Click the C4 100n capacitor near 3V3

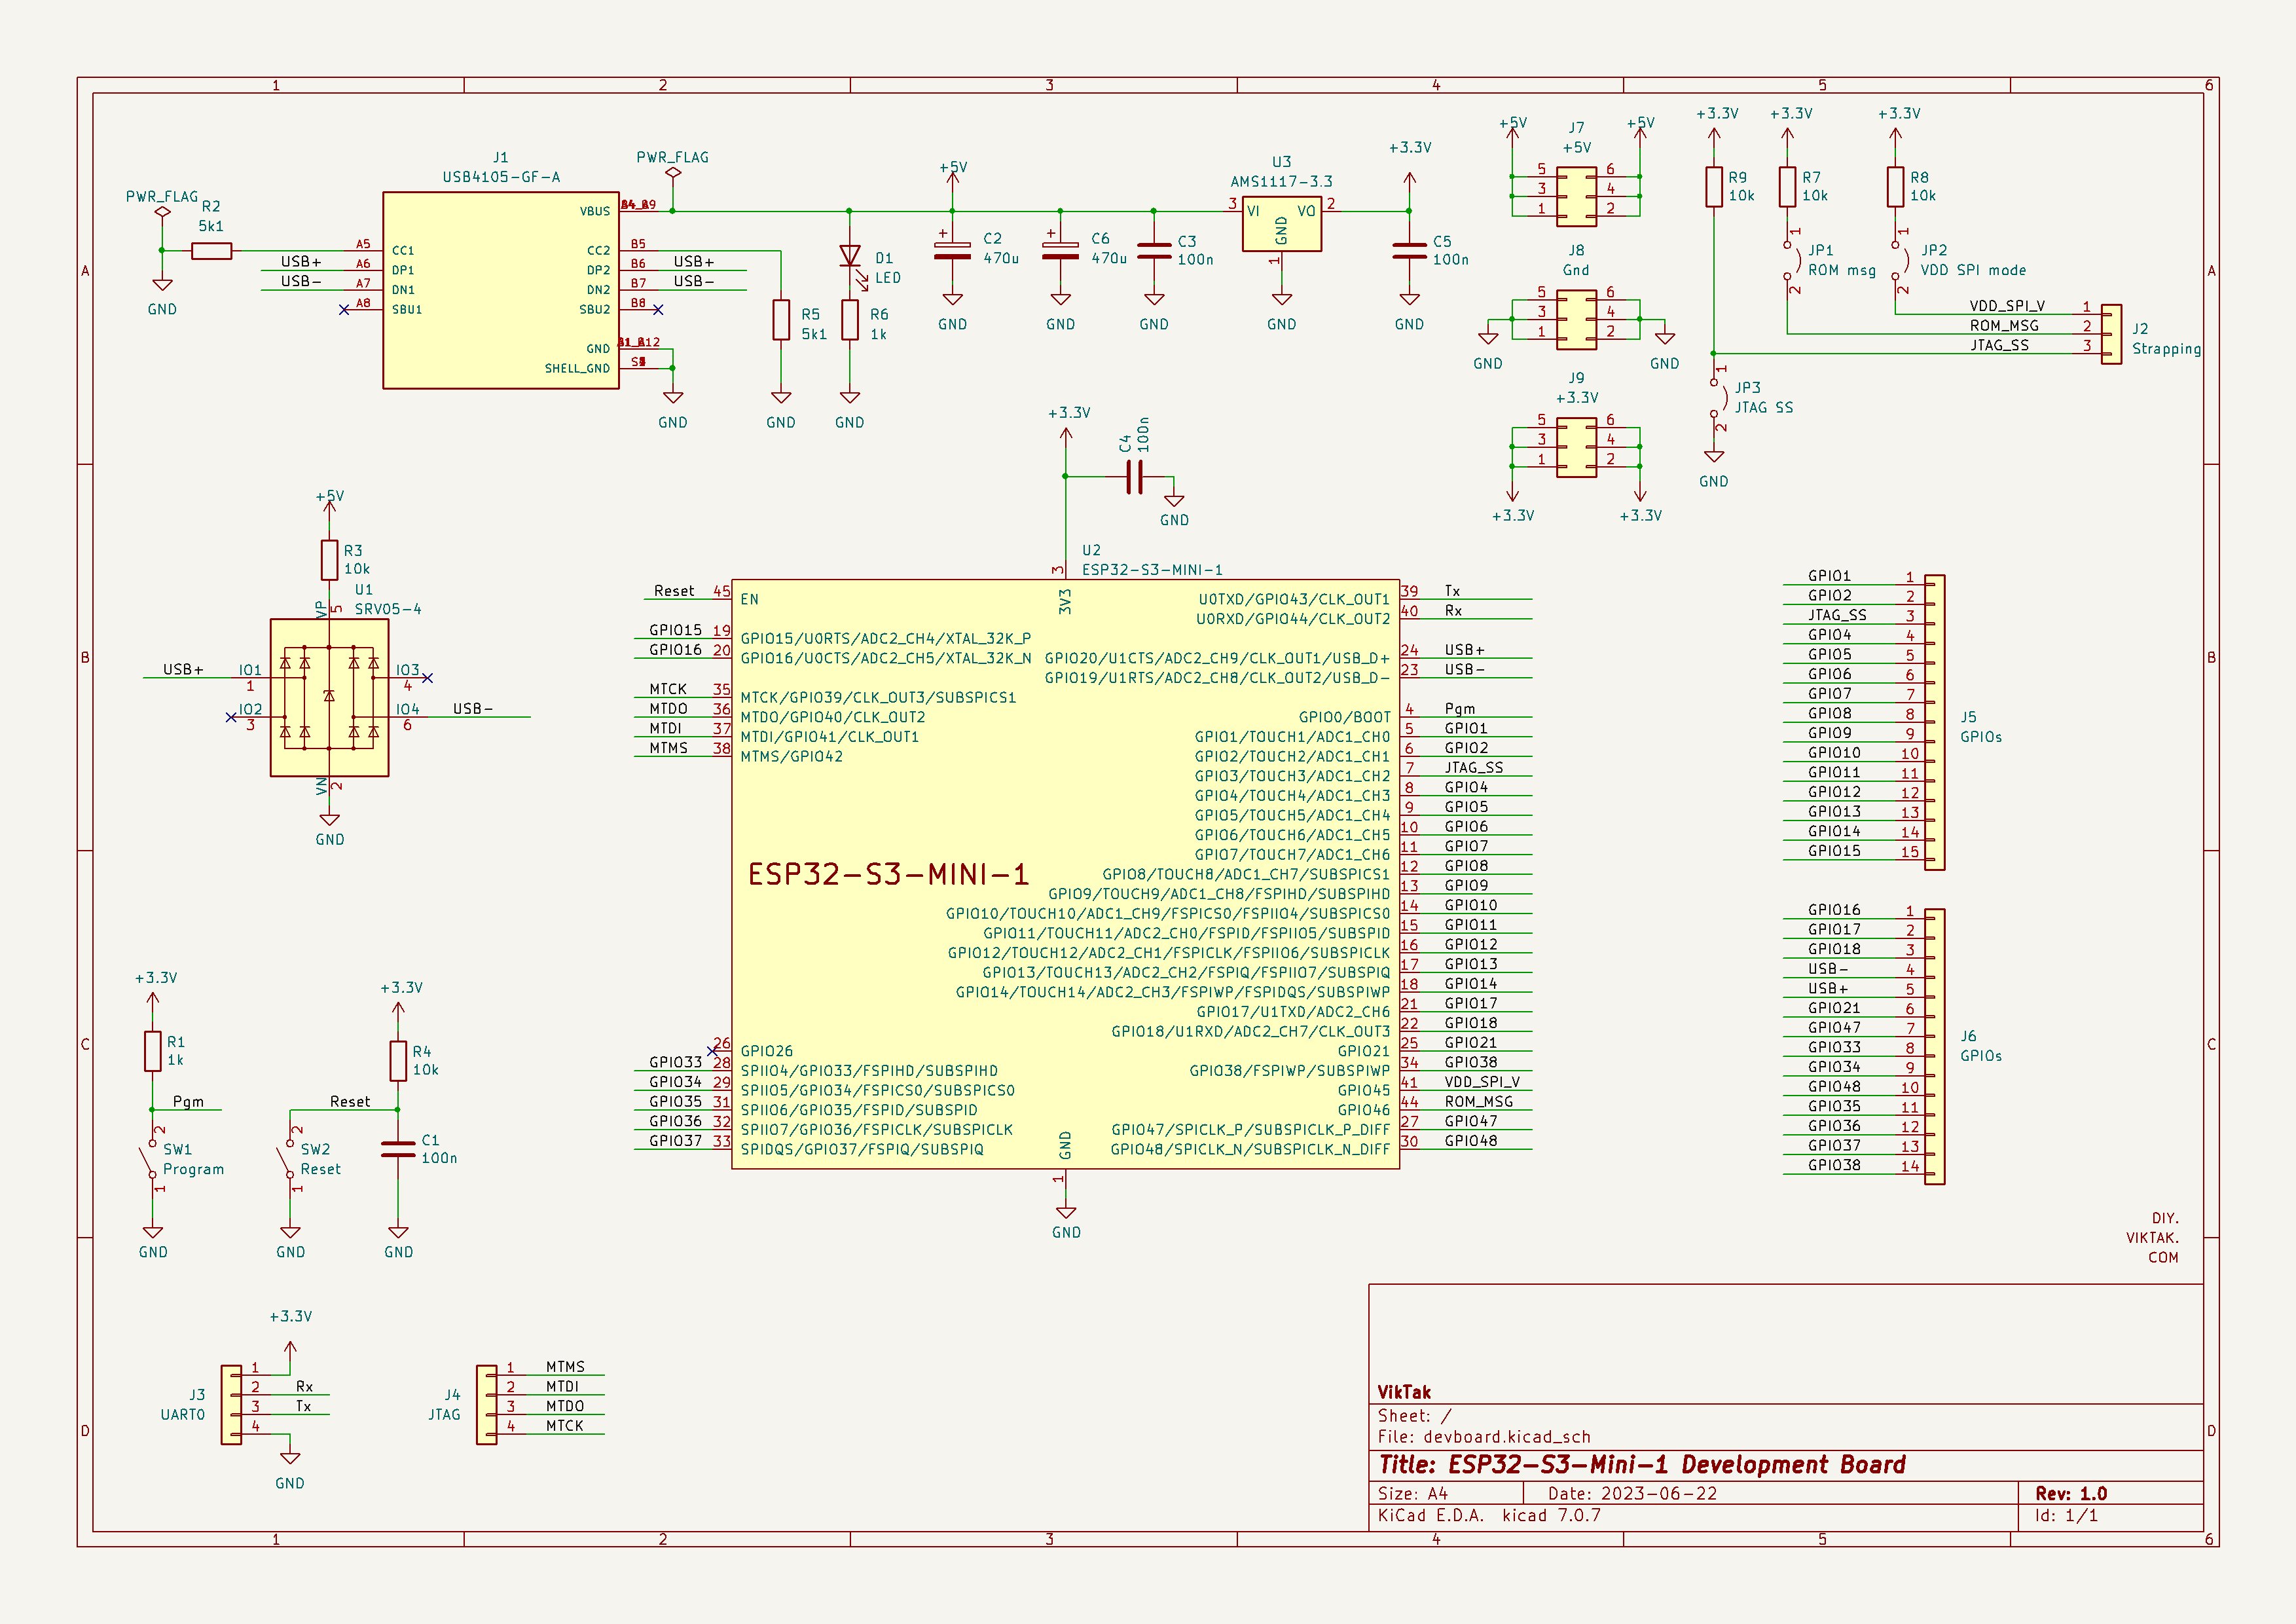click(1133, 477)
